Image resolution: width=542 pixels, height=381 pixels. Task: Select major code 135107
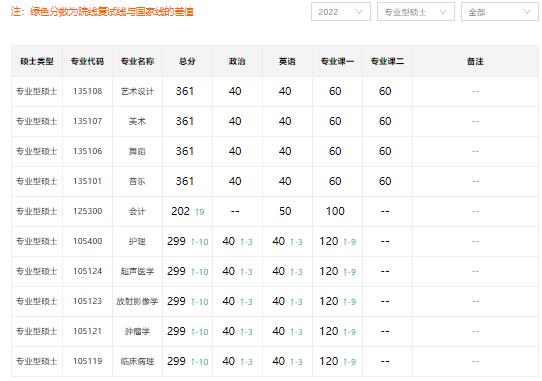(x=87, y=121)
